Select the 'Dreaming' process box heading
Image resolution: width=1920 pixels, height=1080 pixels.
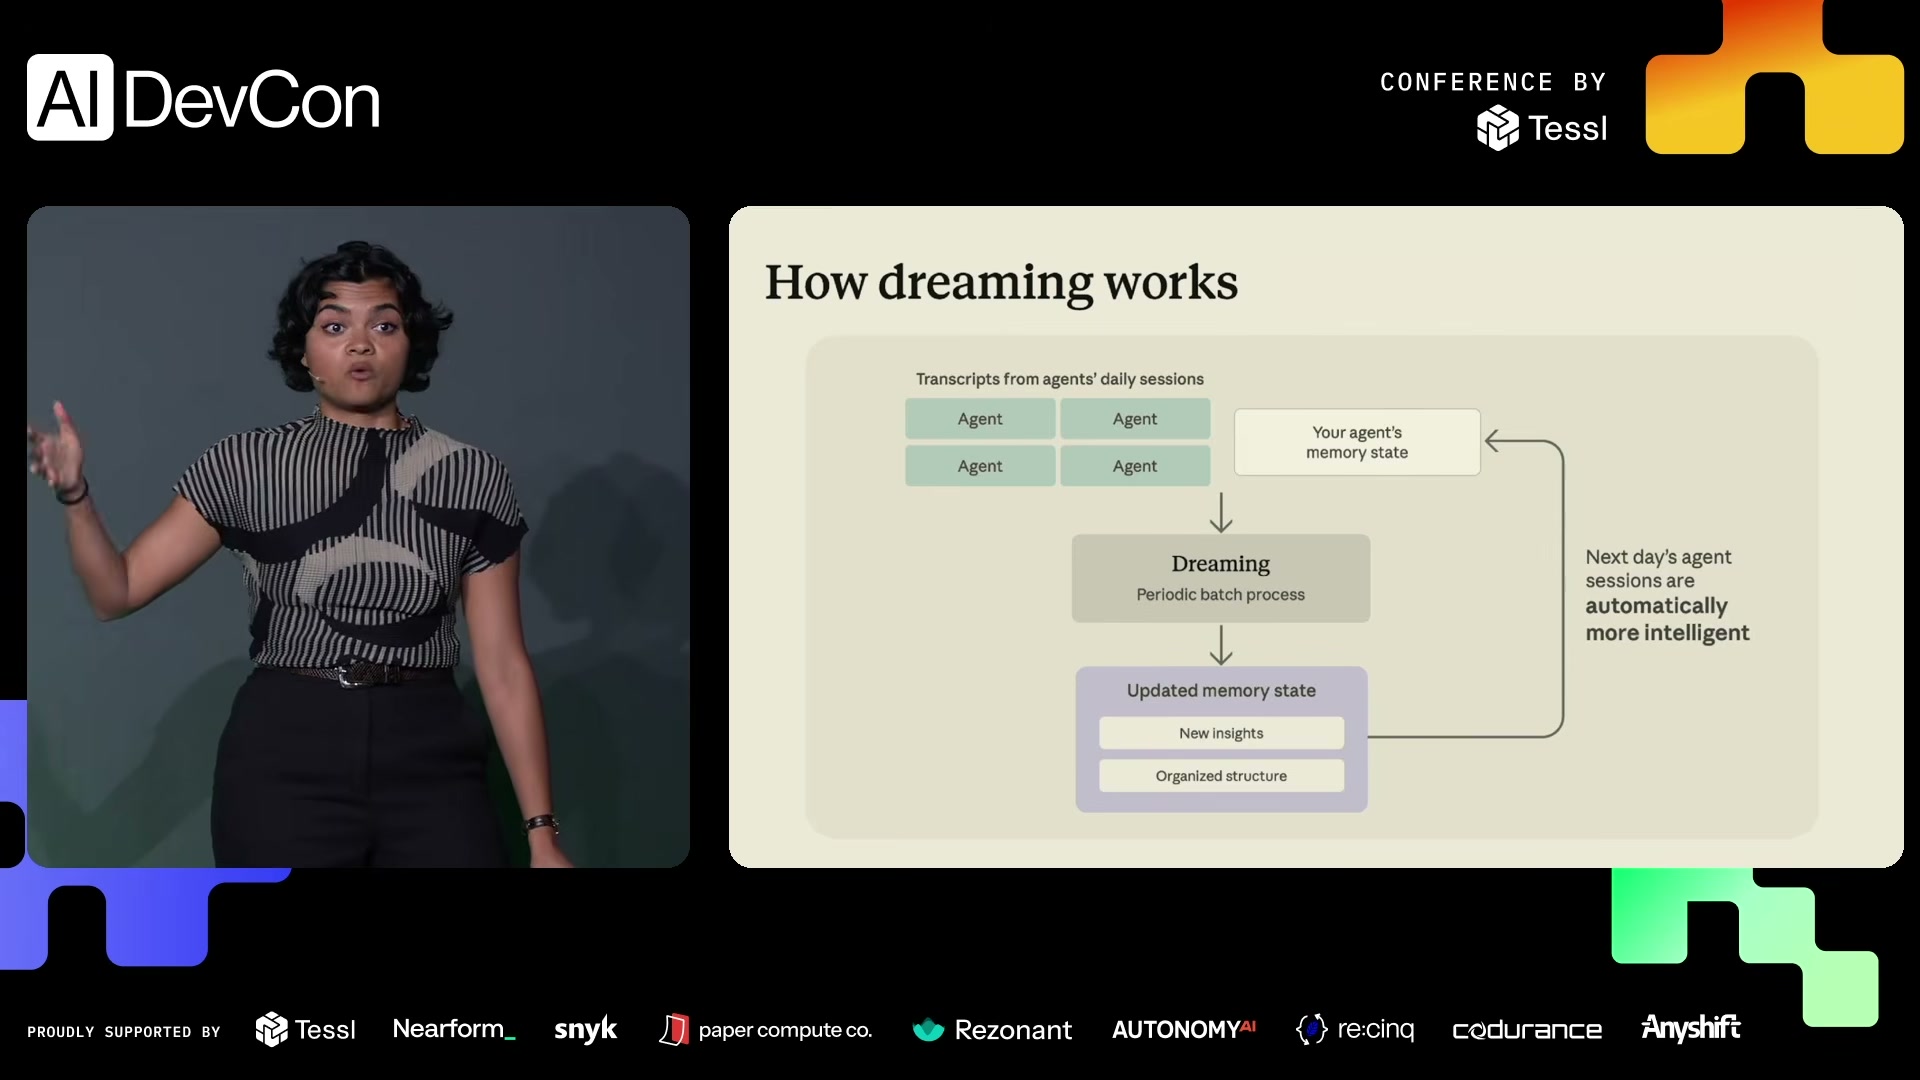[1221, 564]
